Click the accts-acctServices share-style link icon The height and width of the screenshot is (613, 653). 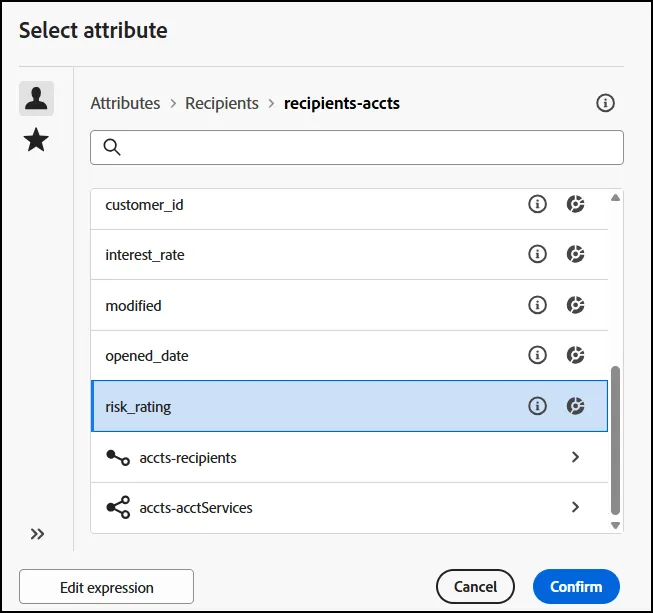pos(118,507)
